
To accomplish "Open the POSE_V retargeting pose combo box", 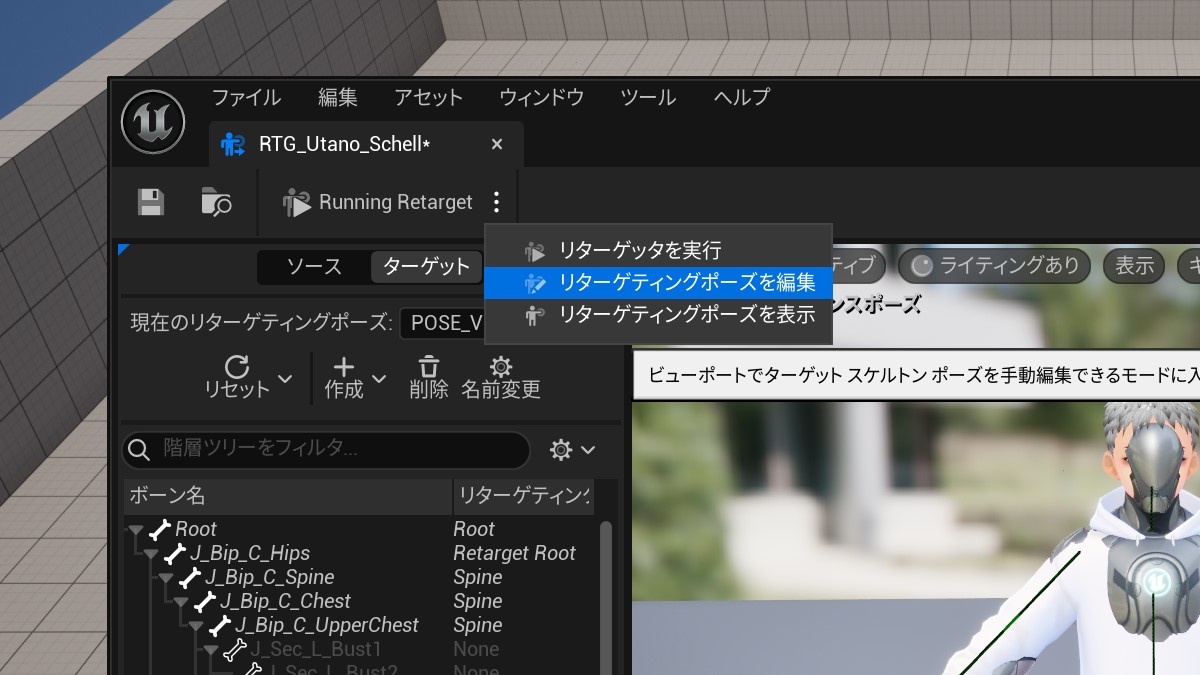I will point(442,323).
